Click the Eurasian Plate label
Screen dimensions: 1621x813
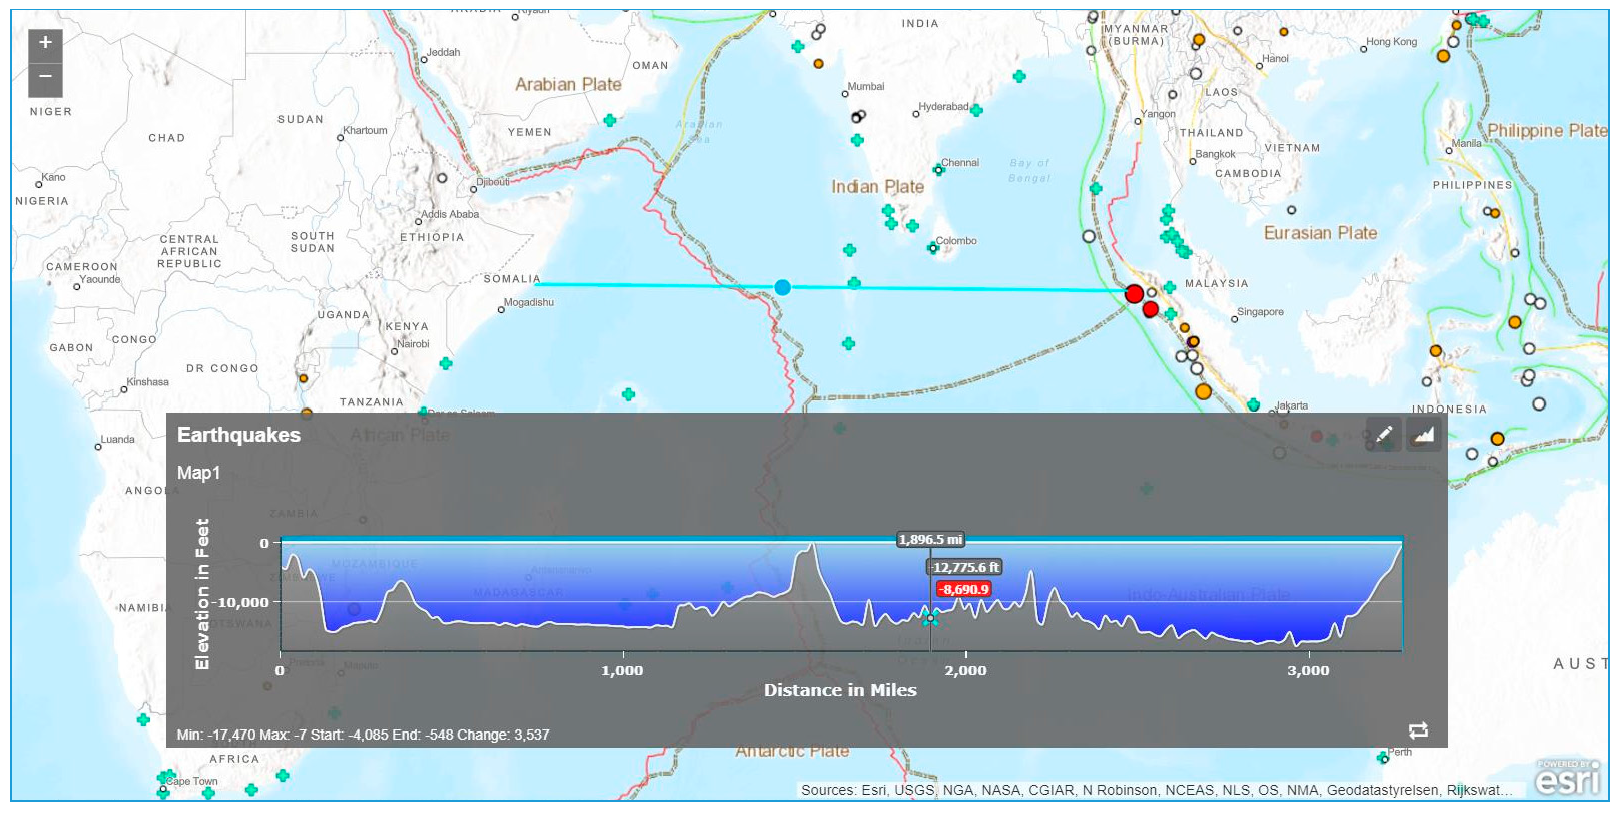(x=1320, y=233)
